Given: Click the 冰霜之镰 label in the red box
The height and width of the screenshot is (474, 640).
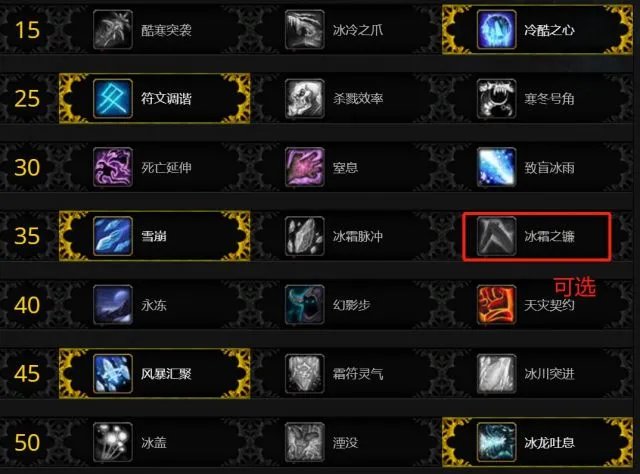Looking at the screenshot, I should point(549,236).
